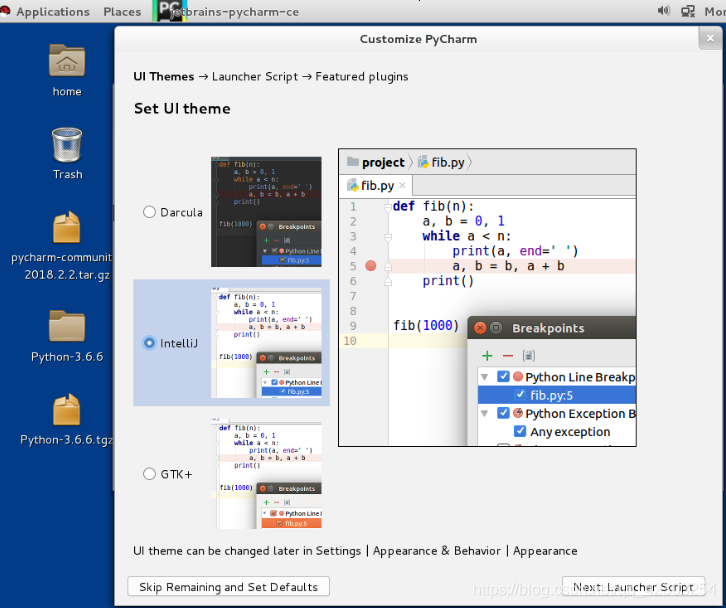726x608 pixels.
Task: Click the 'Breakpoints' title in the large preview
Action: (x=548, y=328)
